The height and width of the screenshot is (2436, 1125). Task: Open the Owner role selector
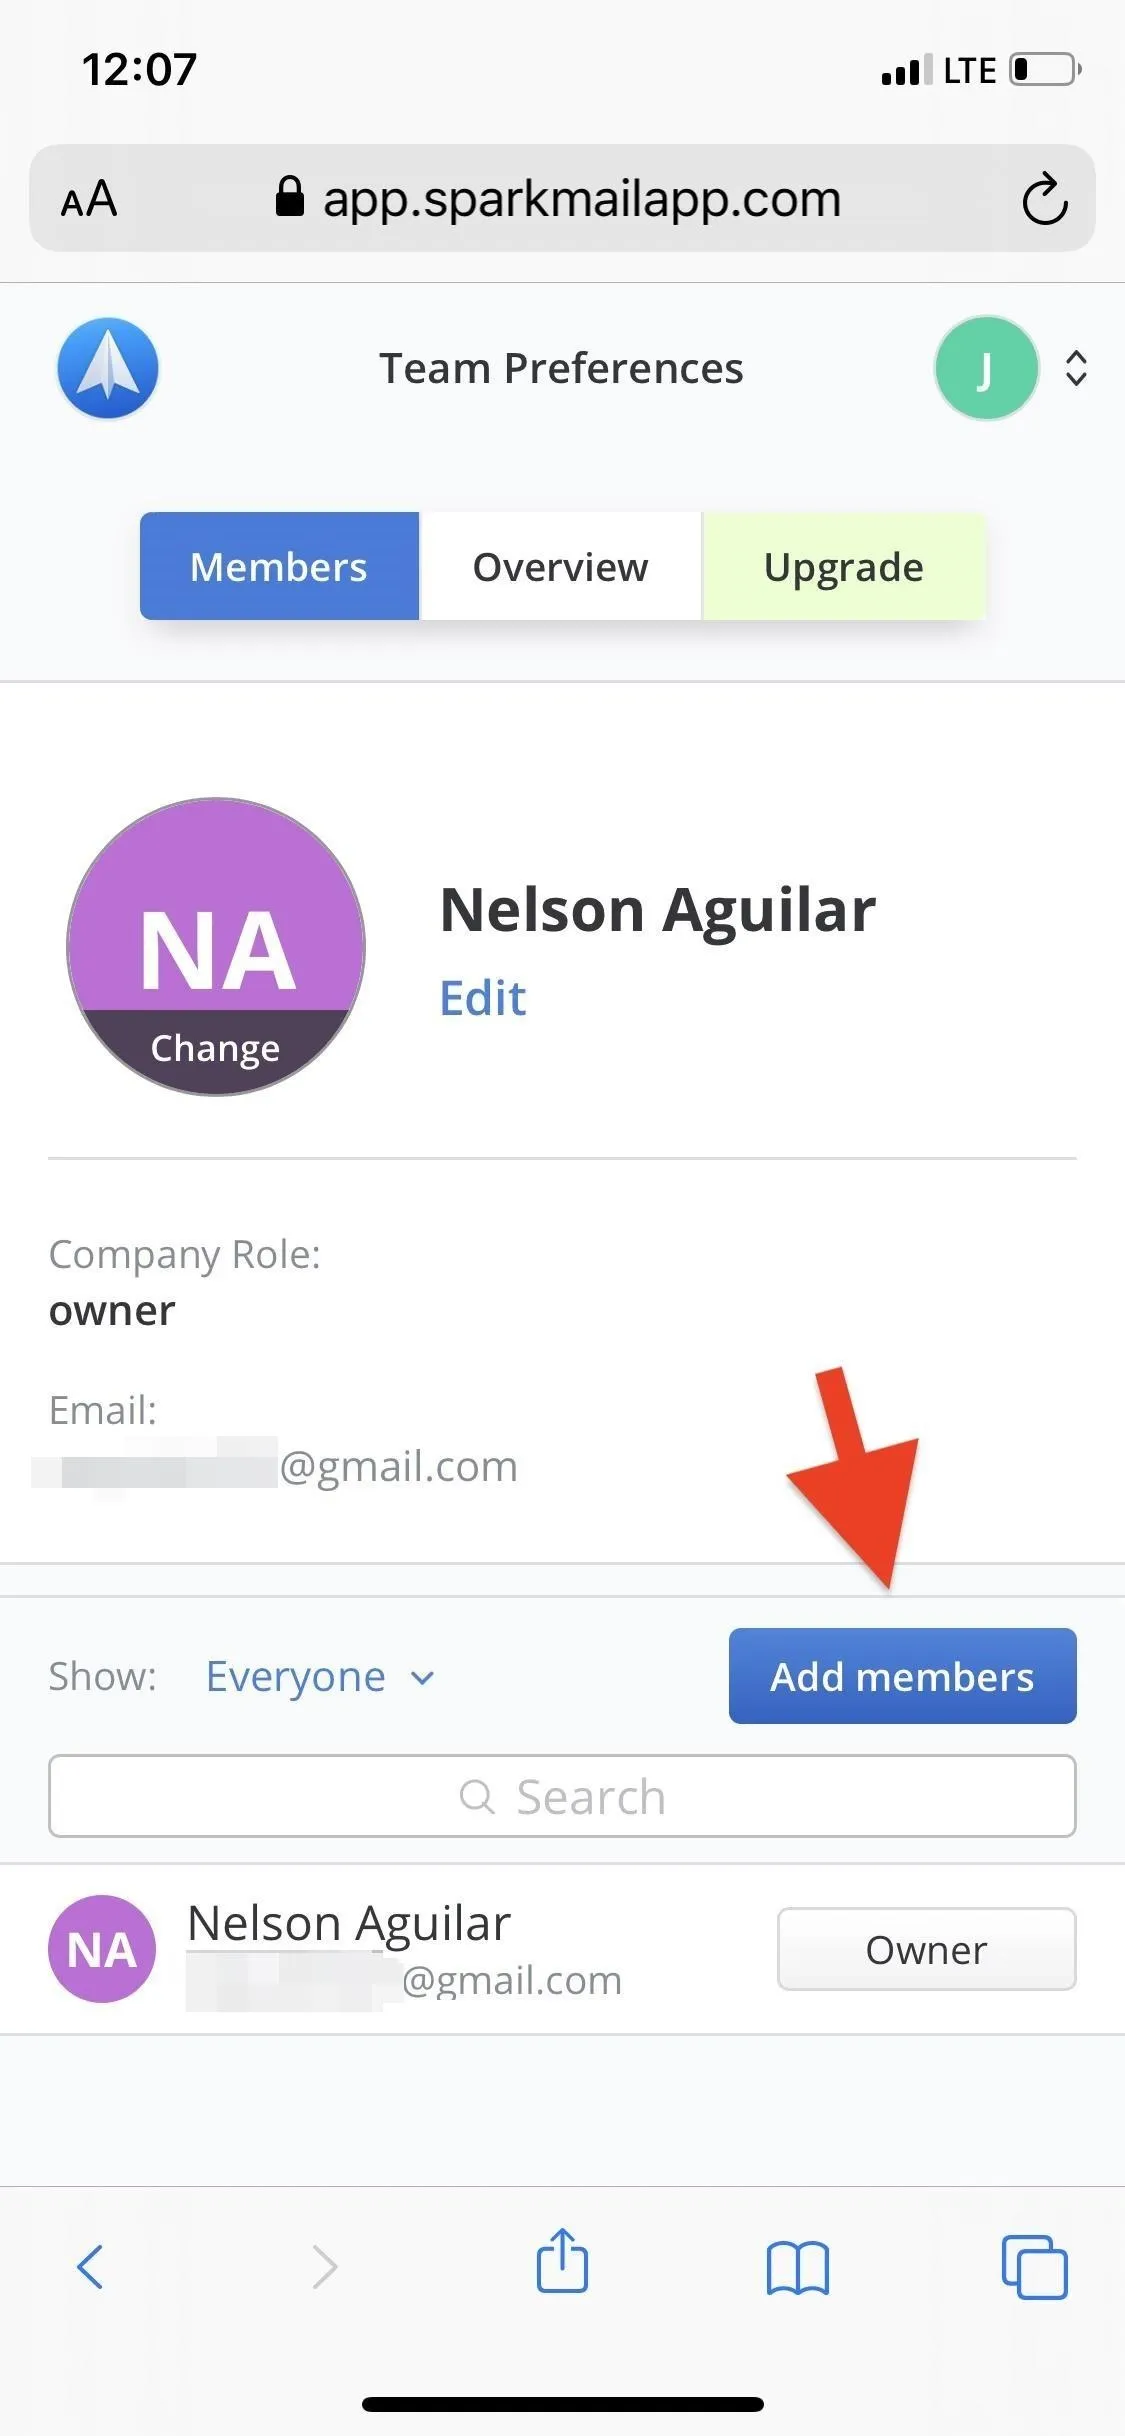927,1949
